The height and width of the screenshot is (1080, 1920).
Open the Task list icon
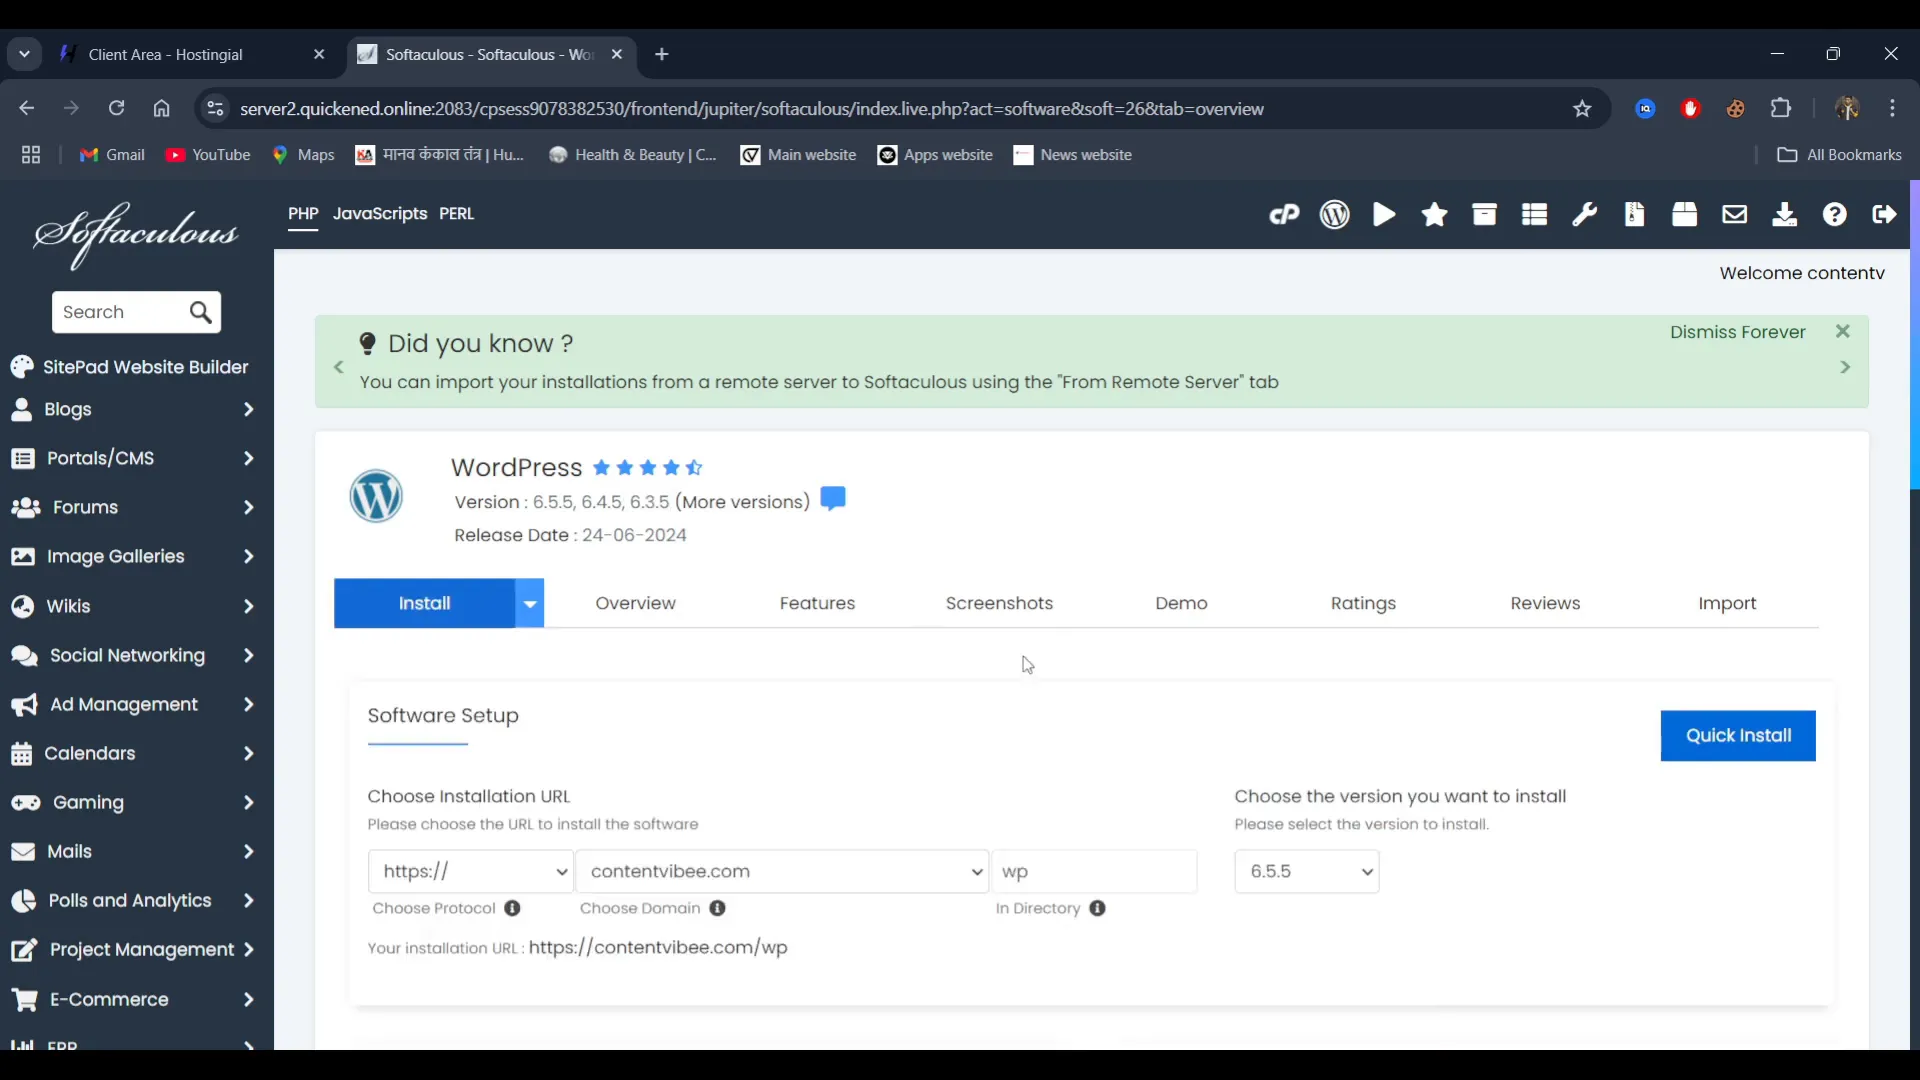tap(1534, 215)
